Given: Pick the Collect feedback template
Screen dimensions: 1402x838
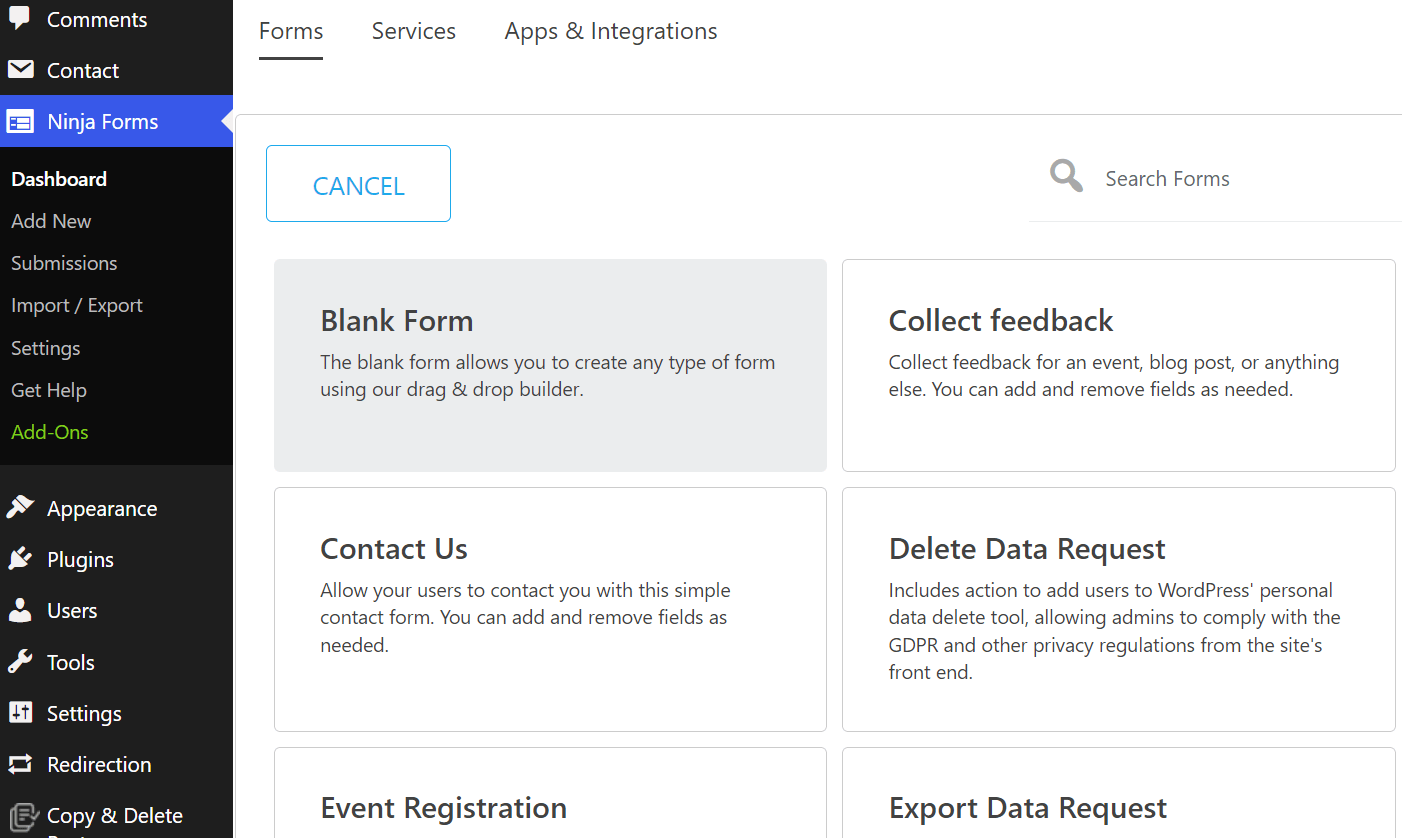Looking at the screenshot, I should [1118, 365].
